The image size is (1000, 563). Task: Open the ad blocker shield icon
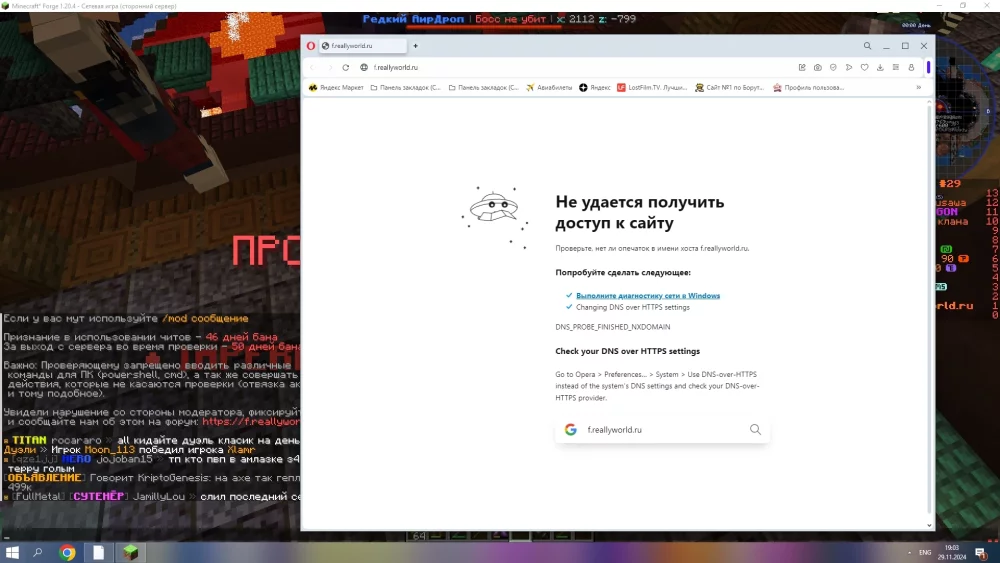pos(833,68)
